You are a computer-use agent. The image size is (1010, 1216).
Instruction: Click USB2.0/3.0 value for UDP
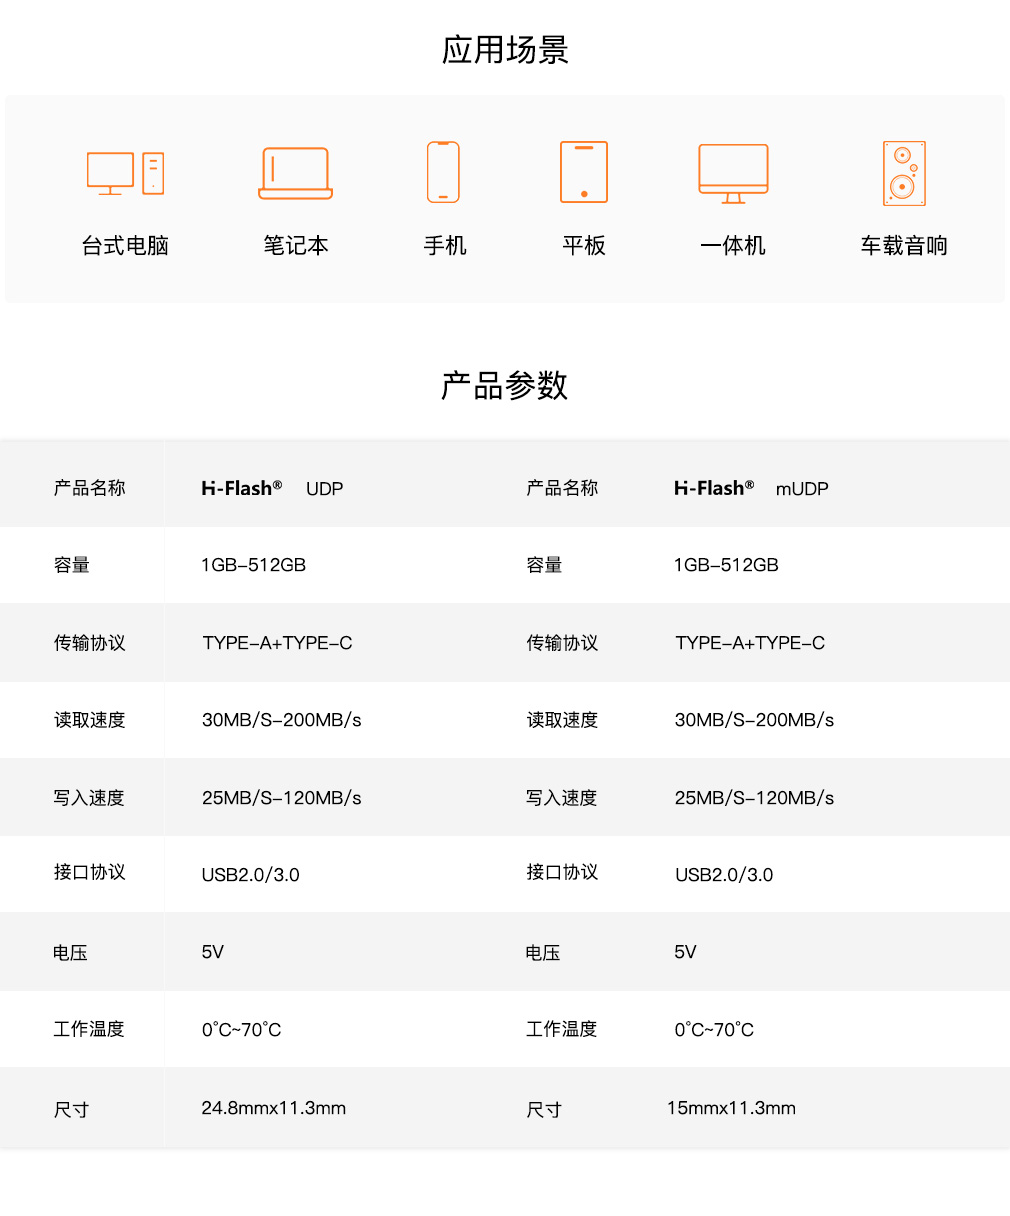click(x=251, y=875)
